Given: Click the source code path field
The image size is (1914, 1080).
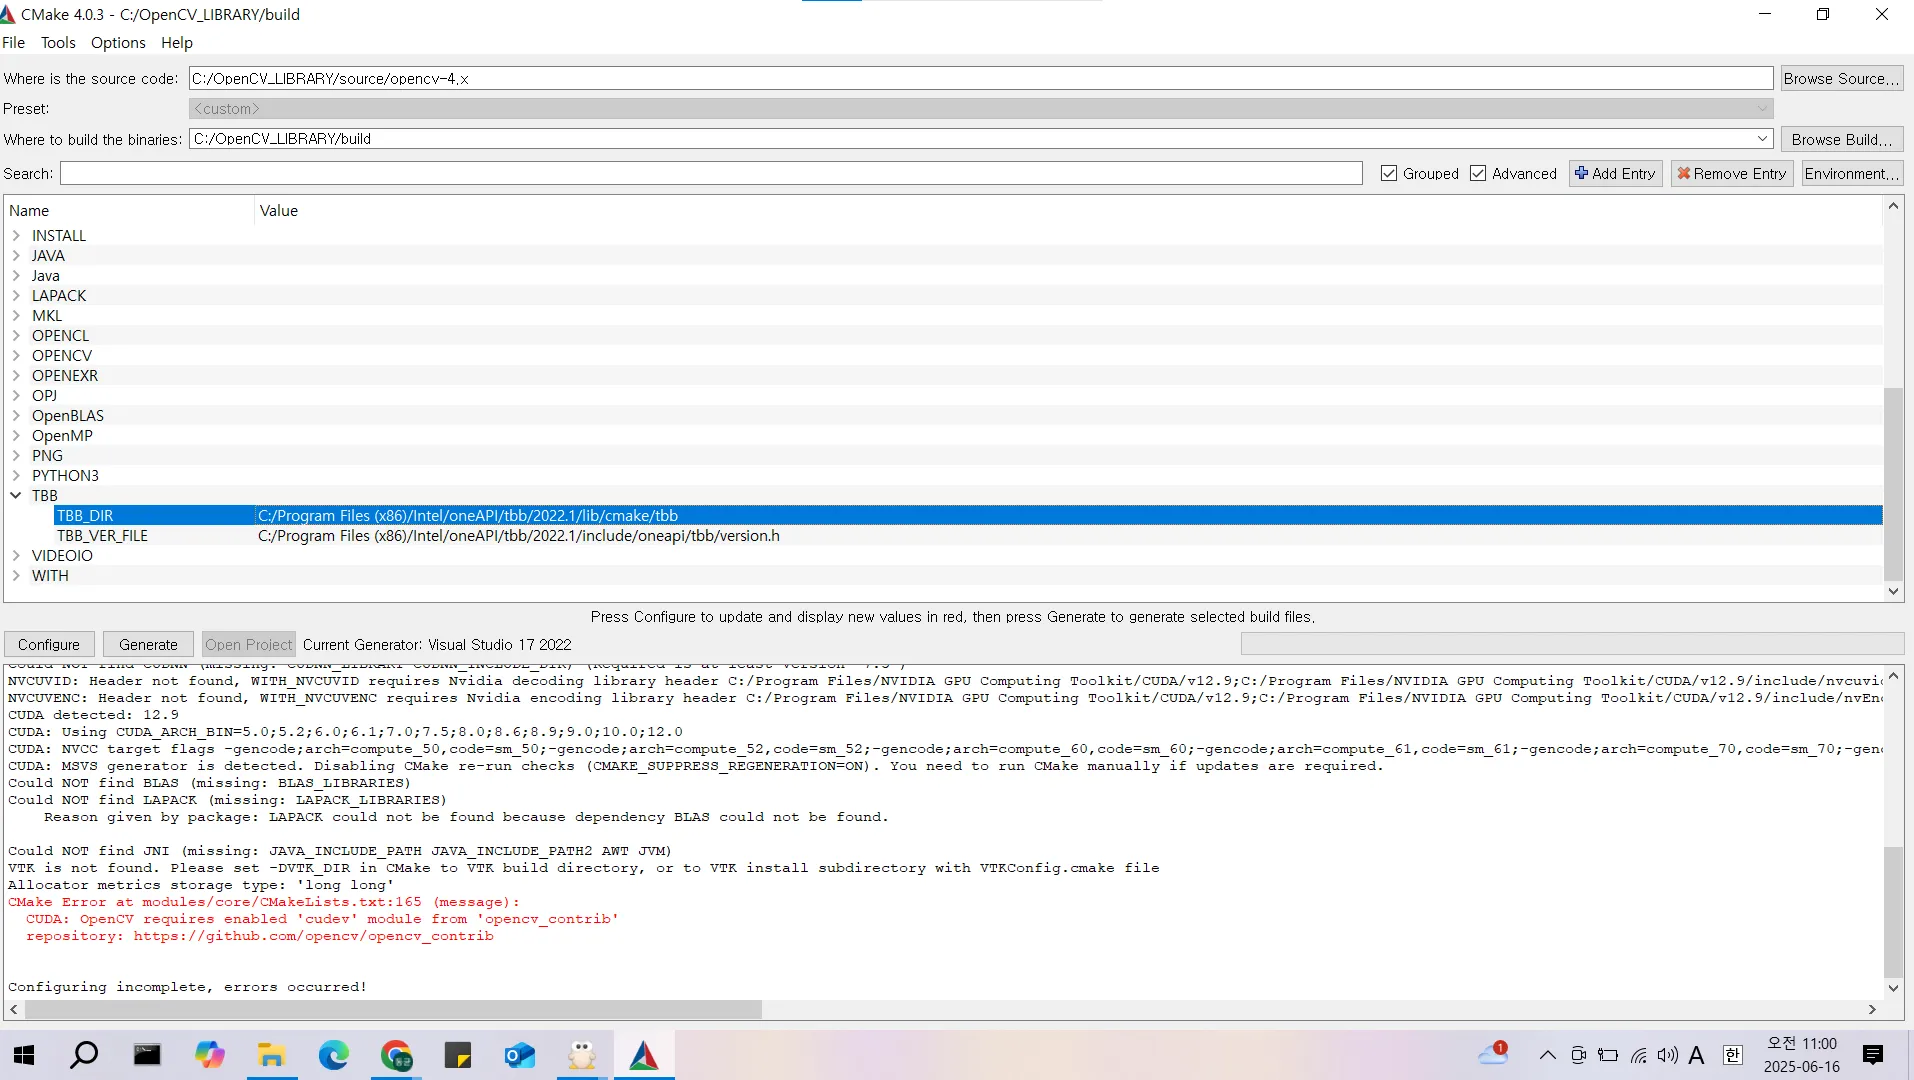Looking at the screenshot, I should (x=981, y=78).
